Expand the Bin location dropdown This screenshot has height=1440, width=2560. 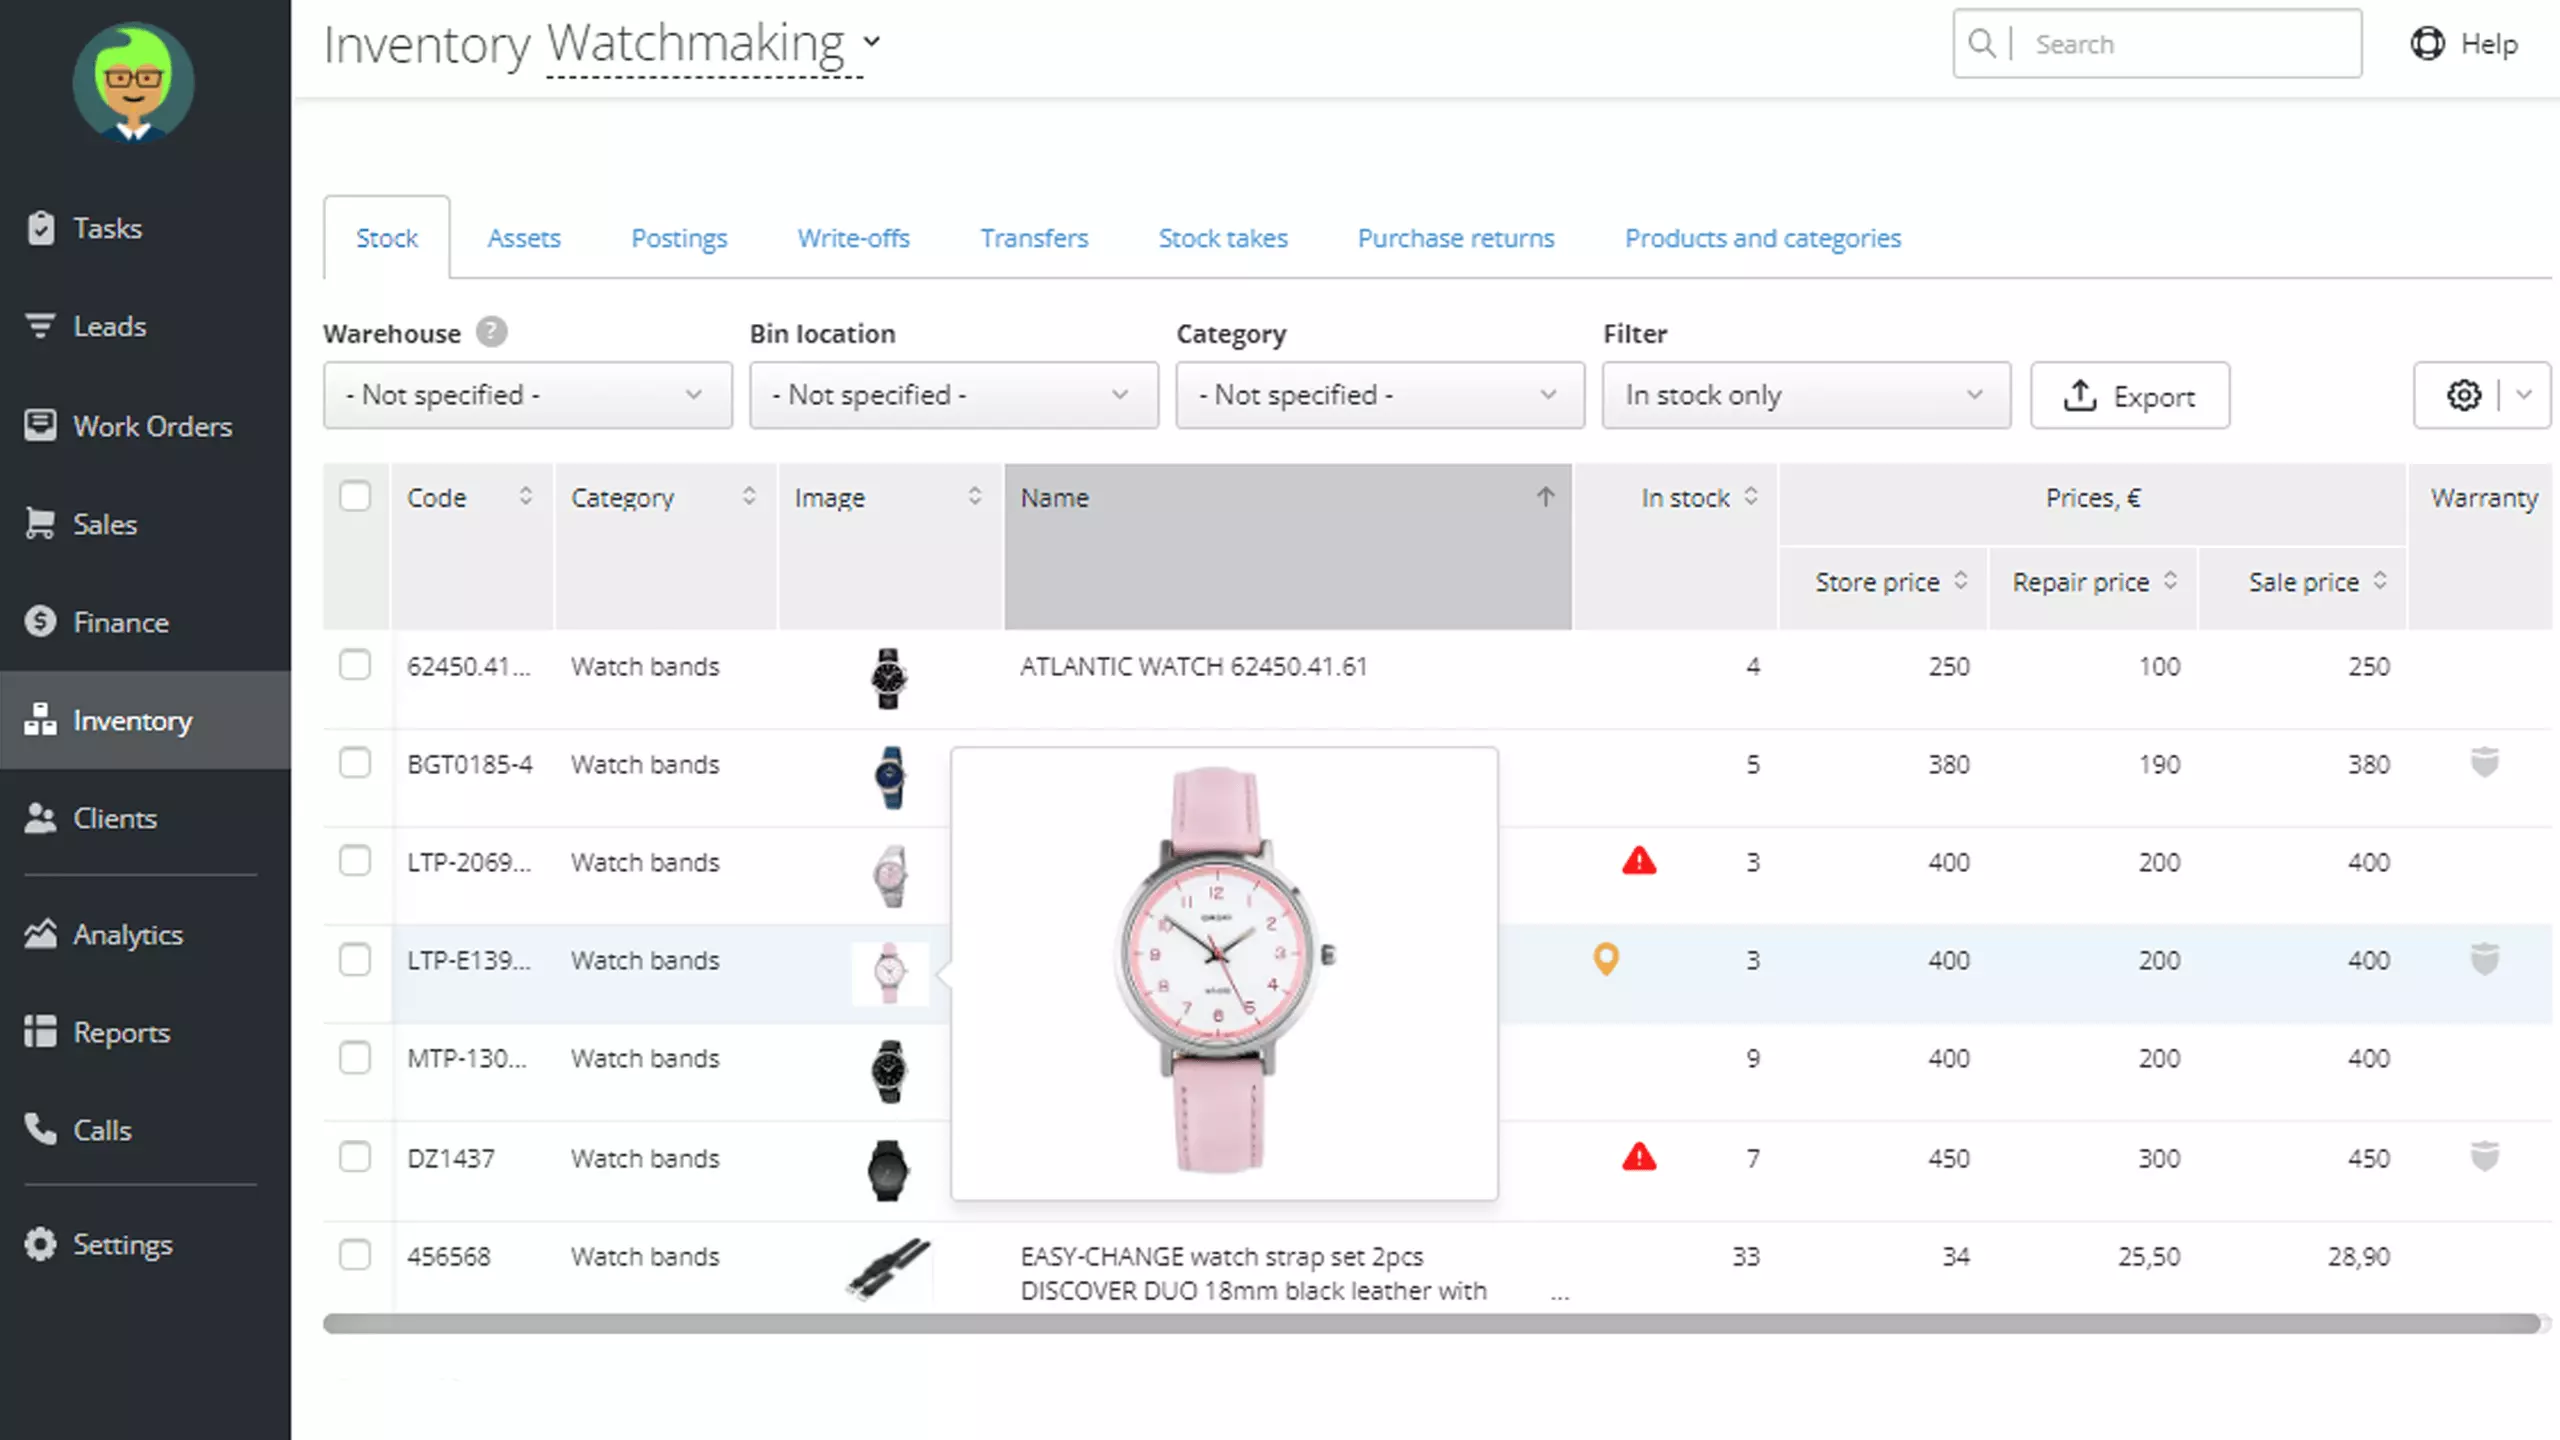click(x=954, y=395)
